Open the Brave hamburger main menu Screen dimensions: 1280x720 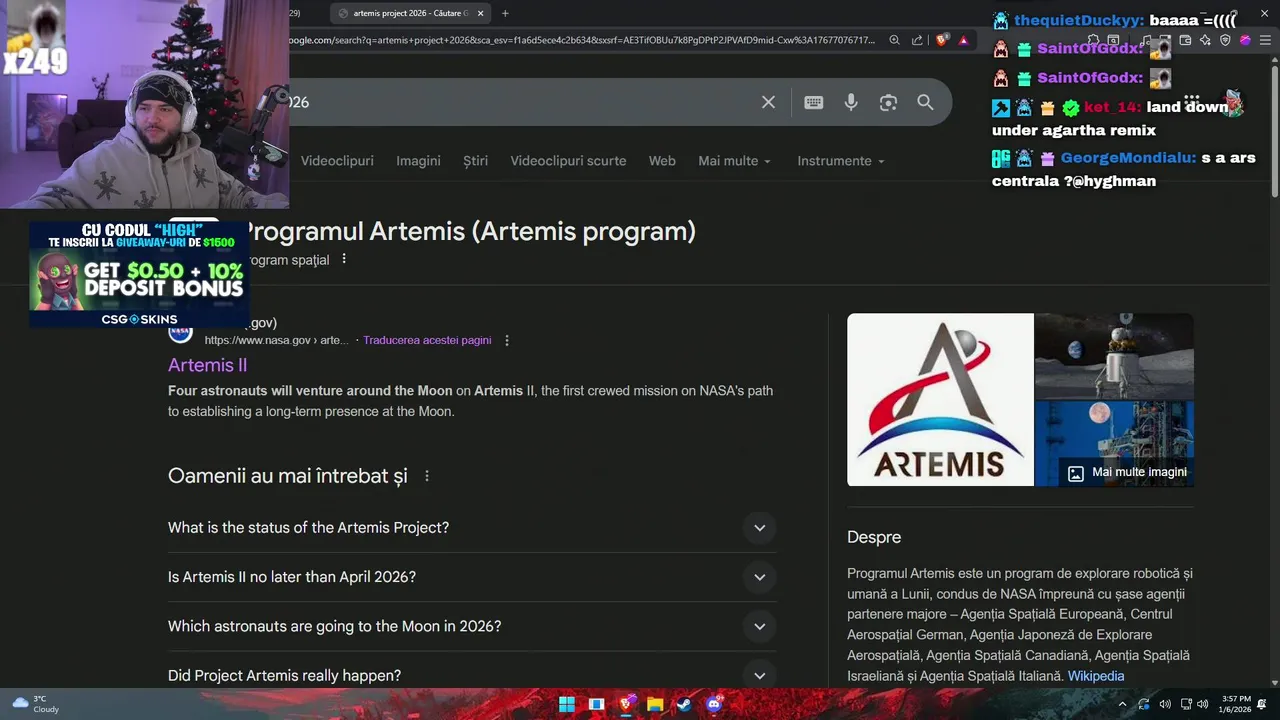(x=1265, y=40)
